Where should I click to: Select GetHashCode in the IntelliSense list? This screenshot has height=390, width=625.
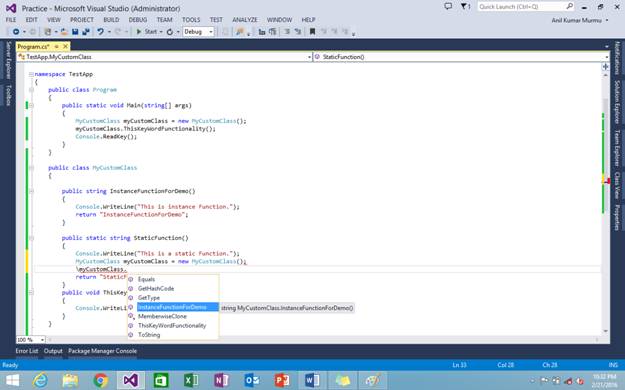click(x=173, y=289)
